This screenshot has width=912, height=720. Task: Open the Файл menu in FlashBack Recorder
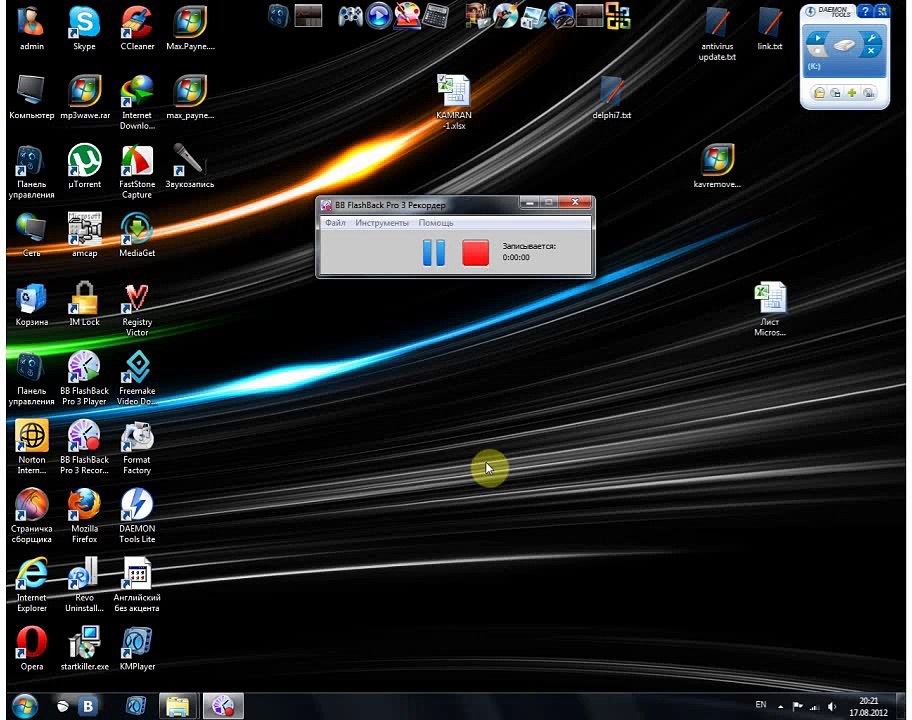[335, 223]
